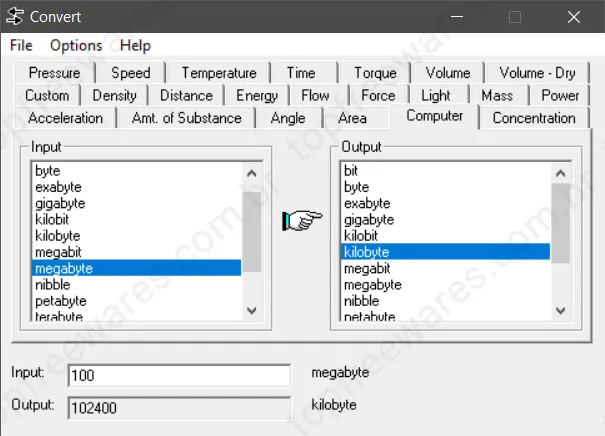Choose megabit in the Input list
The width and height of the screenshot is (605, 436).
click(x=137, y=252)
